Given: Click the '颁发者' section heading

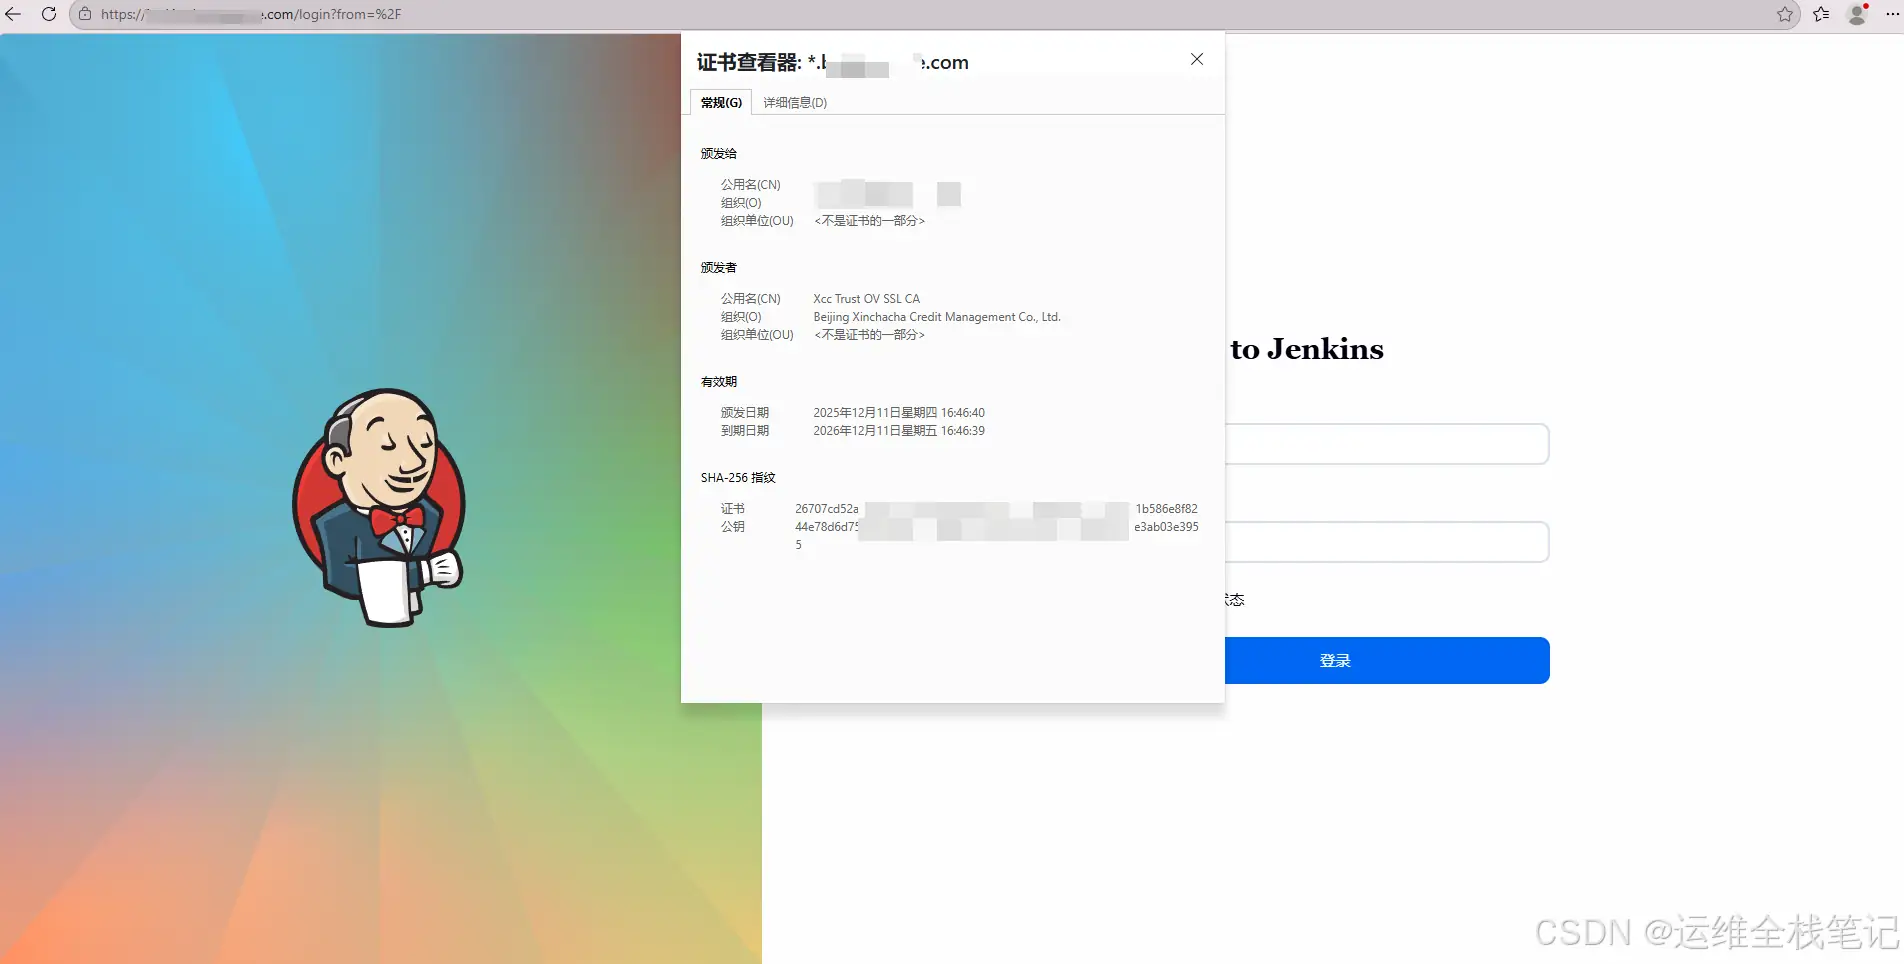Looking at the screenshot, I should (719, 268).
